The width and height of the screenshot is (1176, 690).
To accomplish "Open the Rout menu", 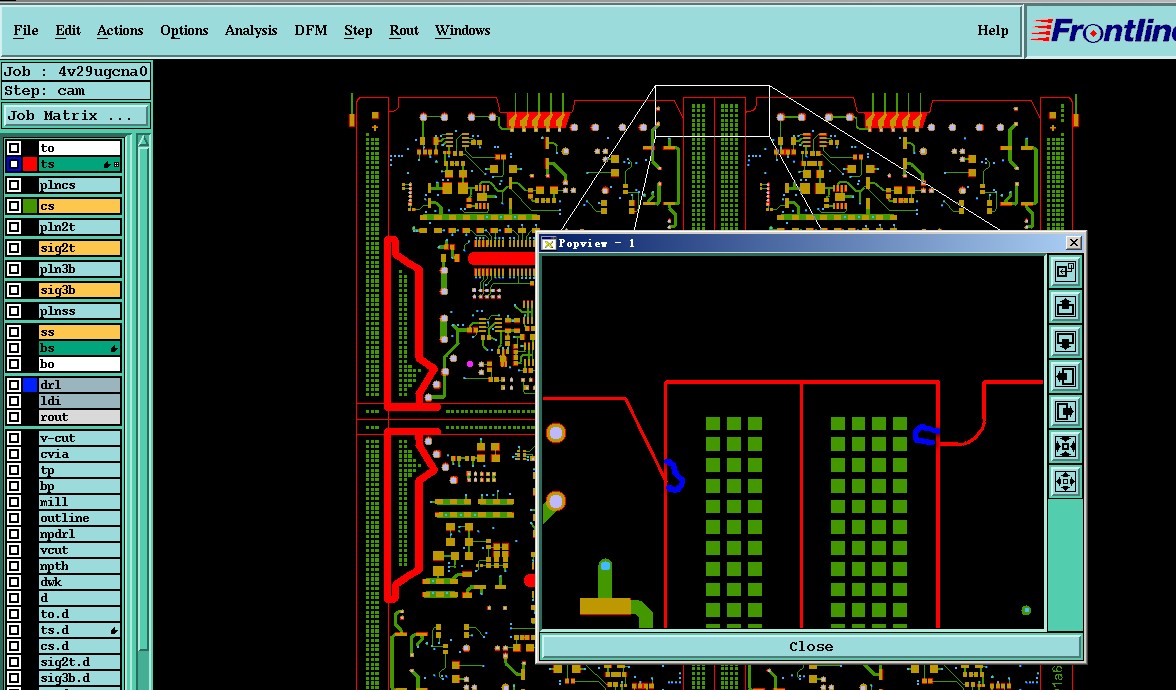I will tap(404, 30).
